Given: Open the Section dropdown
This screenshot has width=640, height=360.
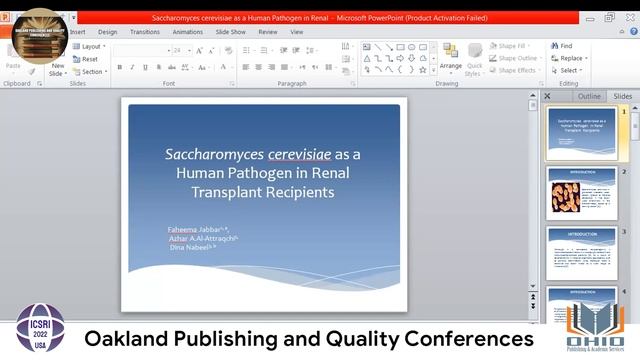Looking at the screenshot, I should click(90, 72).
